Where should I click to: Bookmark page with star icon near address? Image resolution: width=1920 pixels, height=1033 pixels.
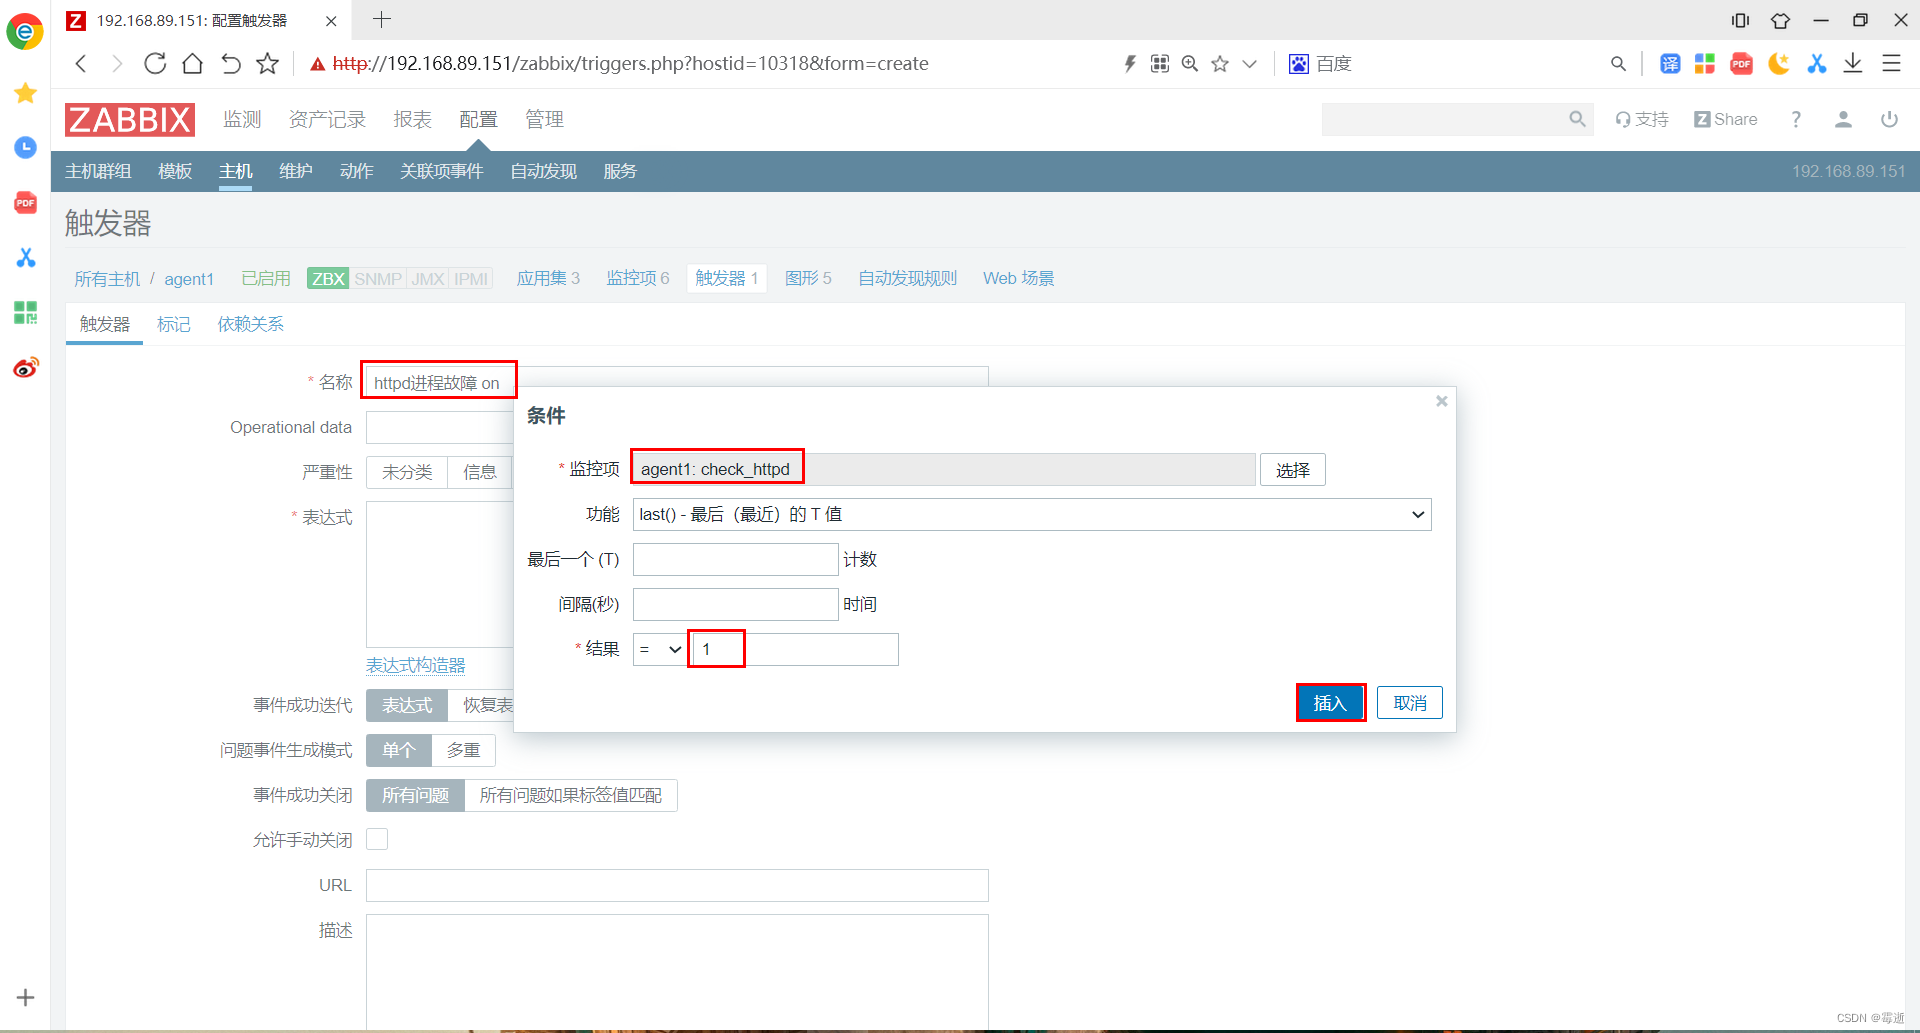267,64
